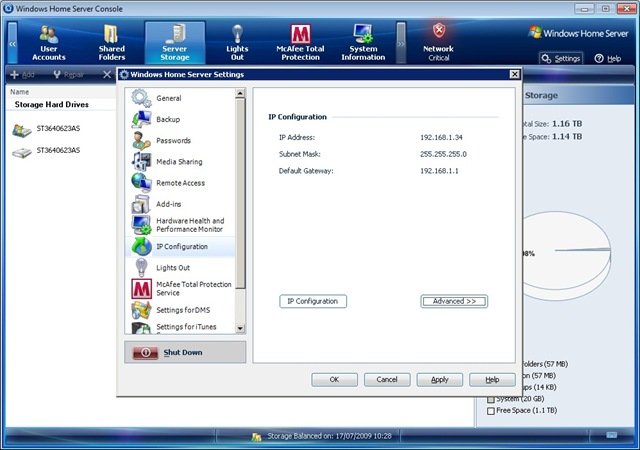The image size is (640, 450).
Task: Open console Help in the header
Action: point(608,59)
